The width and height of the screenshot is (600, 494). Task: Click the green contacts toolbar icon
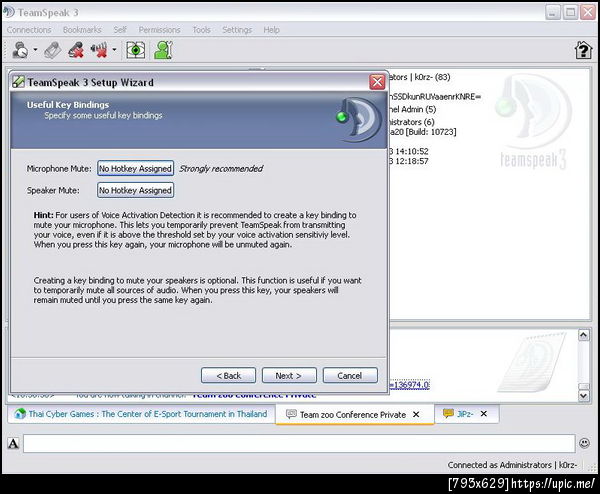(163, 50)
